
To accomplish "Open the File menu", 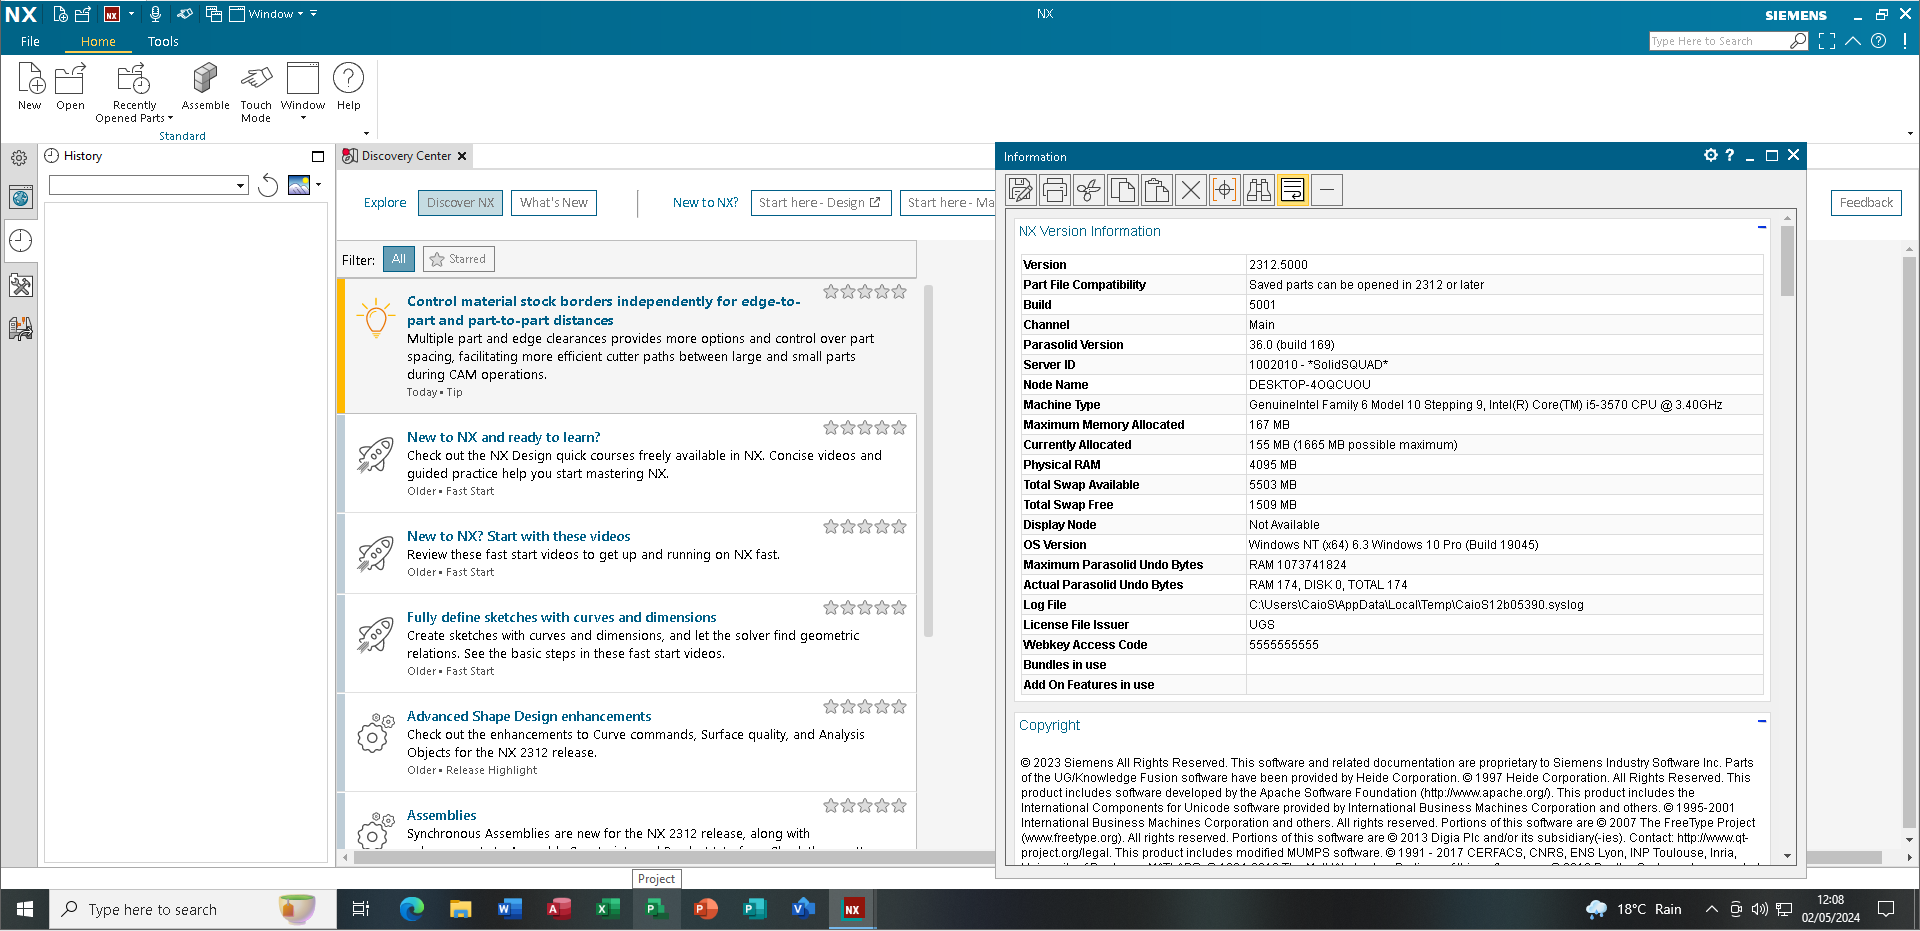I will click(30, 42).
